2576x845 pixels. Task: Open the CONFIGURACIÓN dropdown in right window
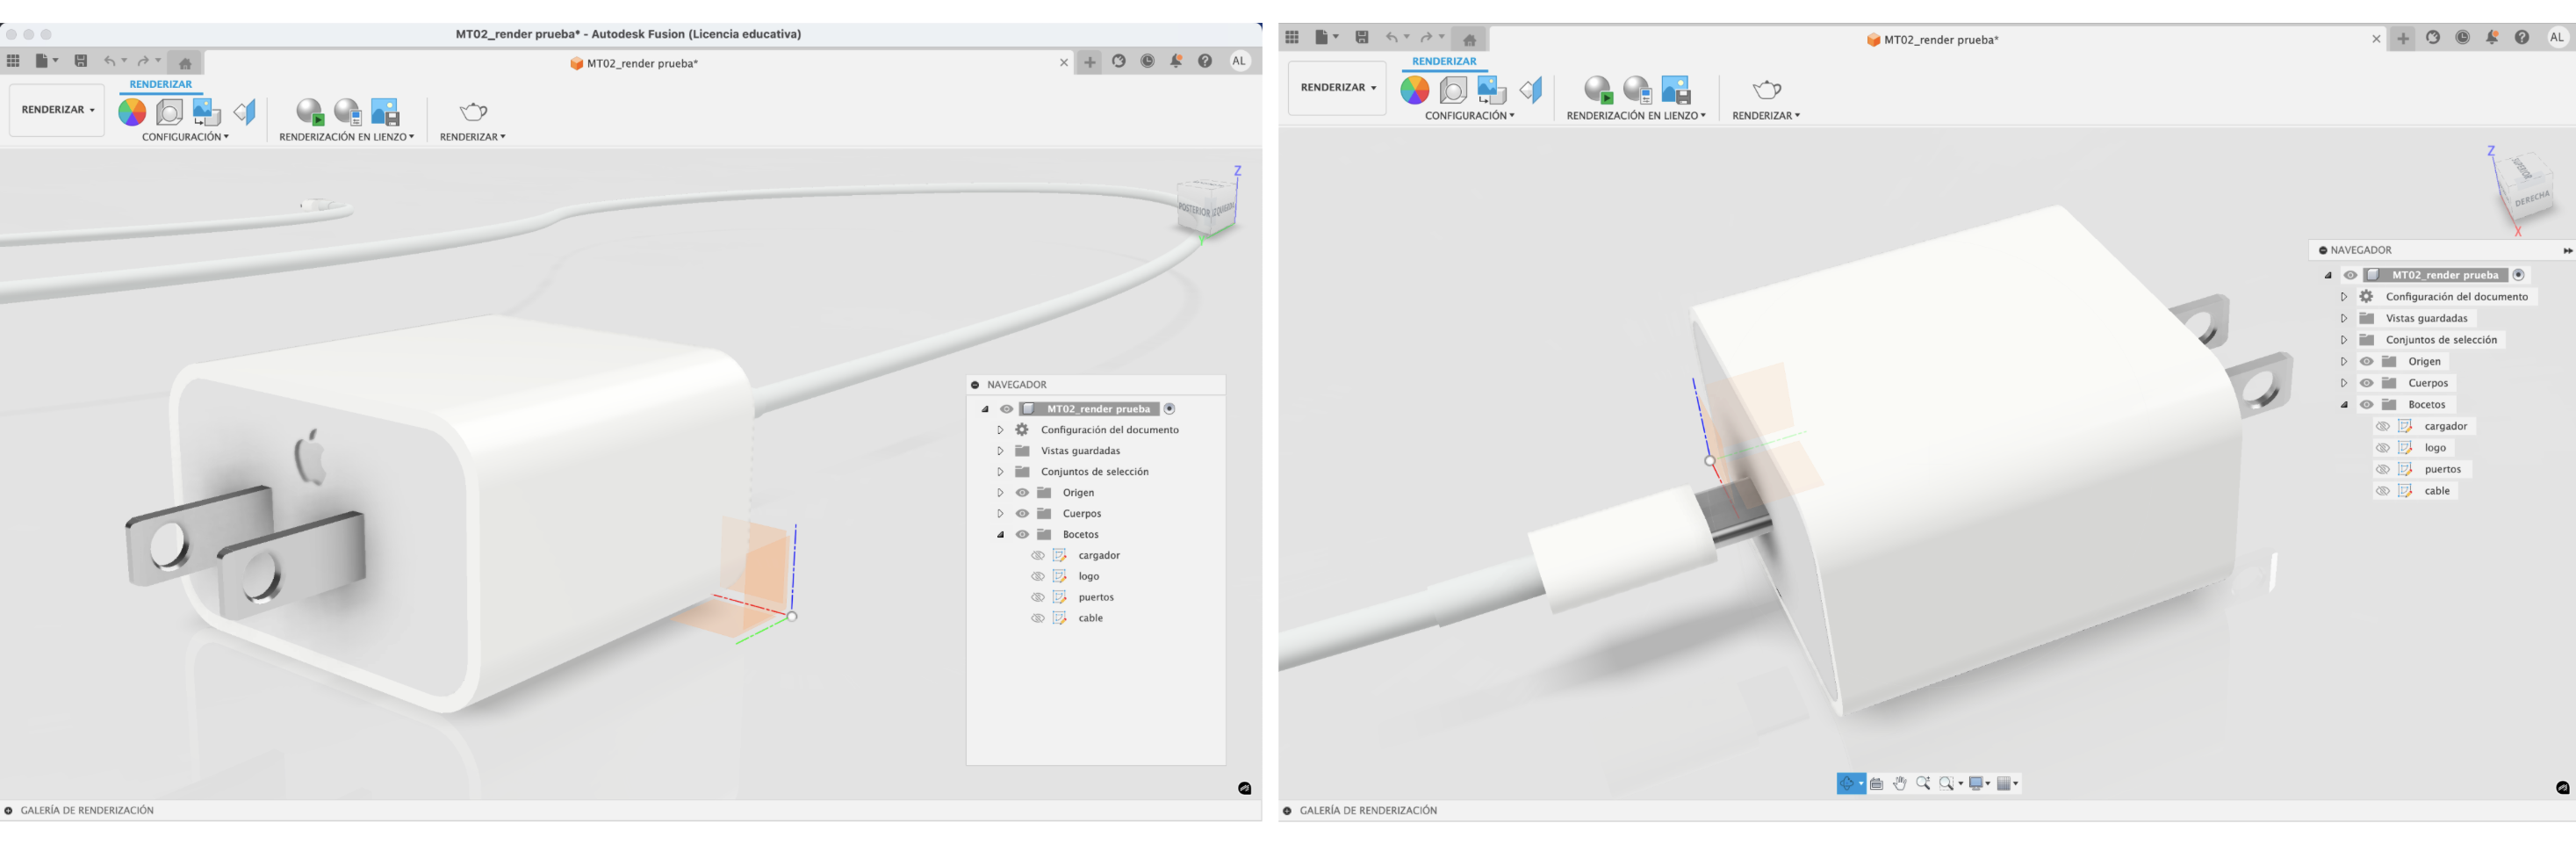[1468, 116]
